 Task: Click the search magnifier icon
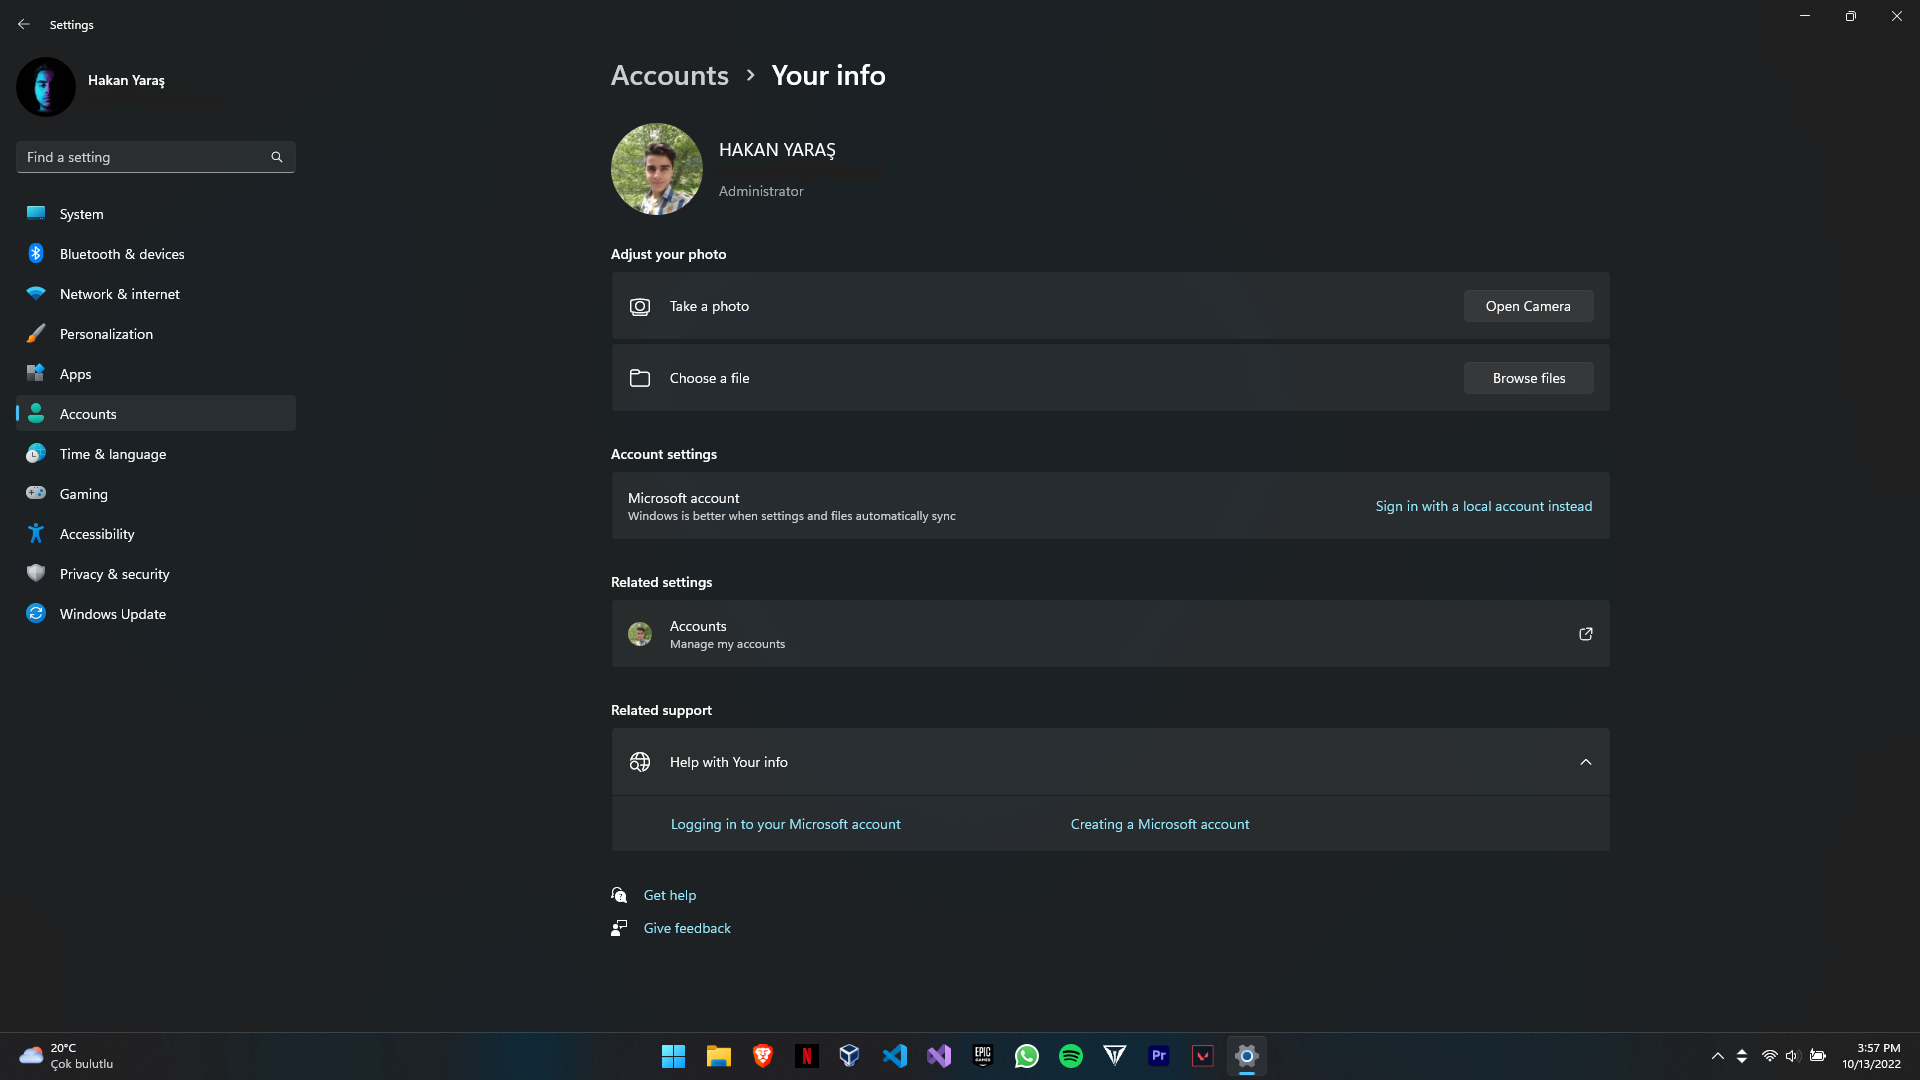277,157
